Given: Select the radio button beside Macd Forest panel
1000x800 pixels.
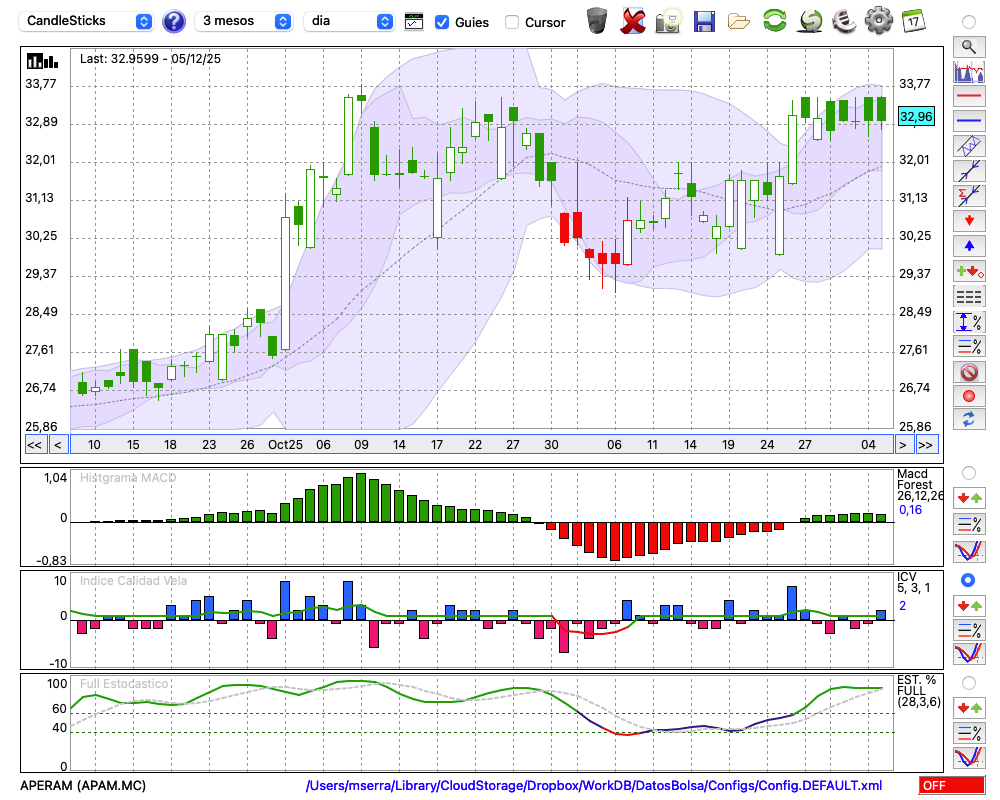Looking at the screenshot, I should tap(968, 472).
